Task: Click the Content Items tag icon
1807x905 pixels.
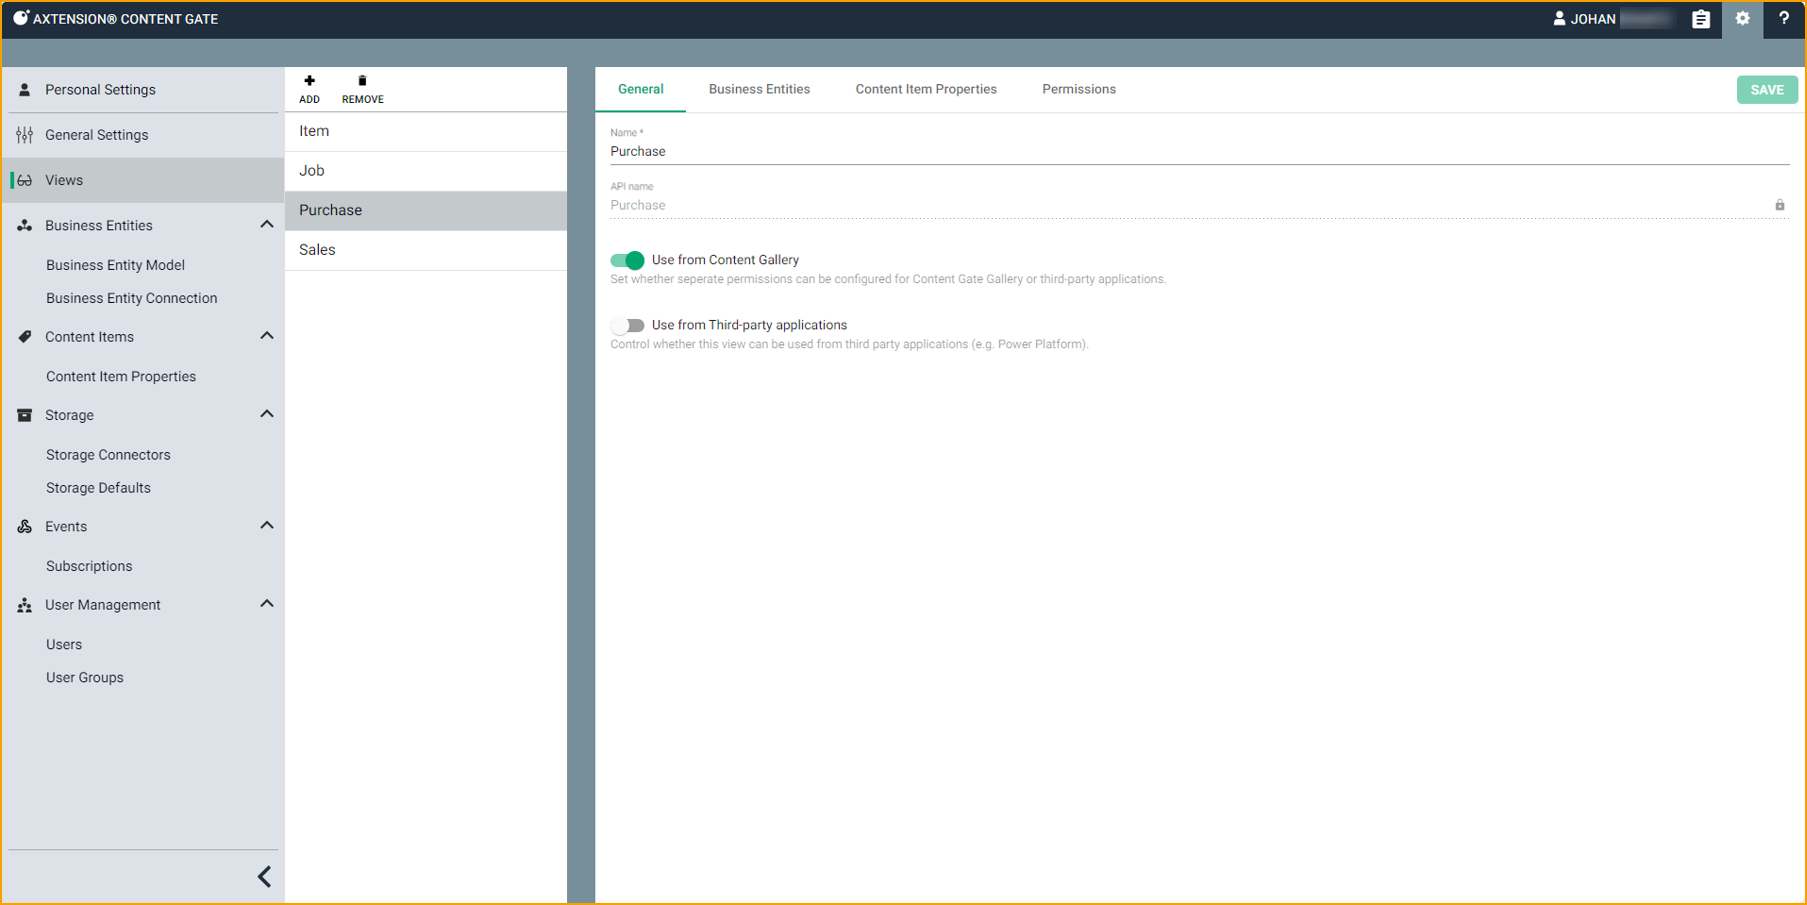Action: pos(25,337)
